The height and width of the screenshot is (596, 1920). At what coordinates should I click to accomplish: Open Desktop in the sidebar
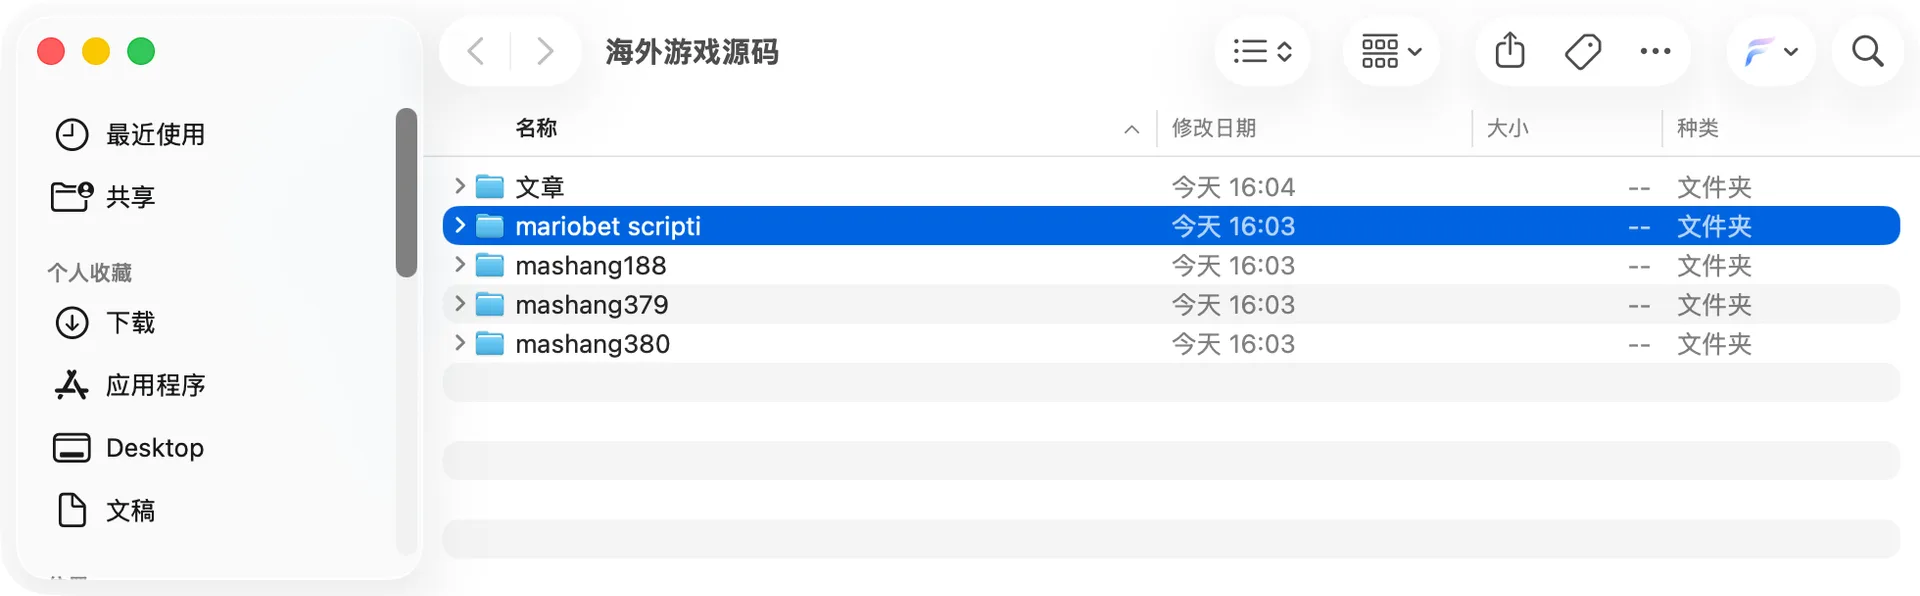tap(155, 448)
